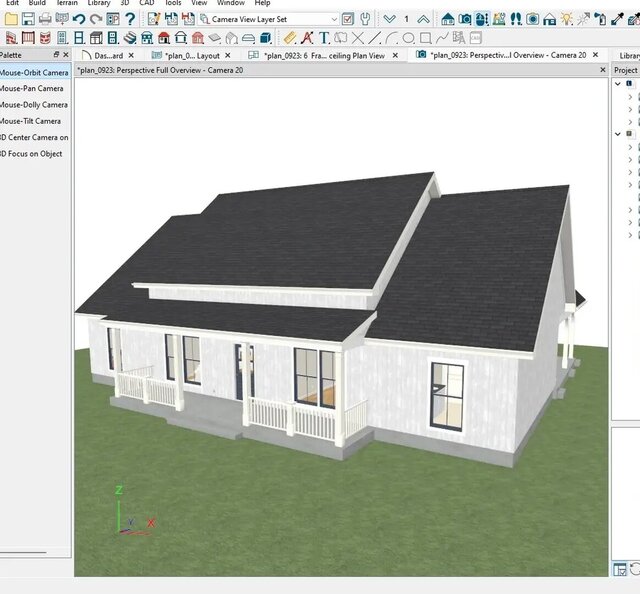640x594 pixels.
Task: Select the spline CAD tool
Action: pos(442,38)
